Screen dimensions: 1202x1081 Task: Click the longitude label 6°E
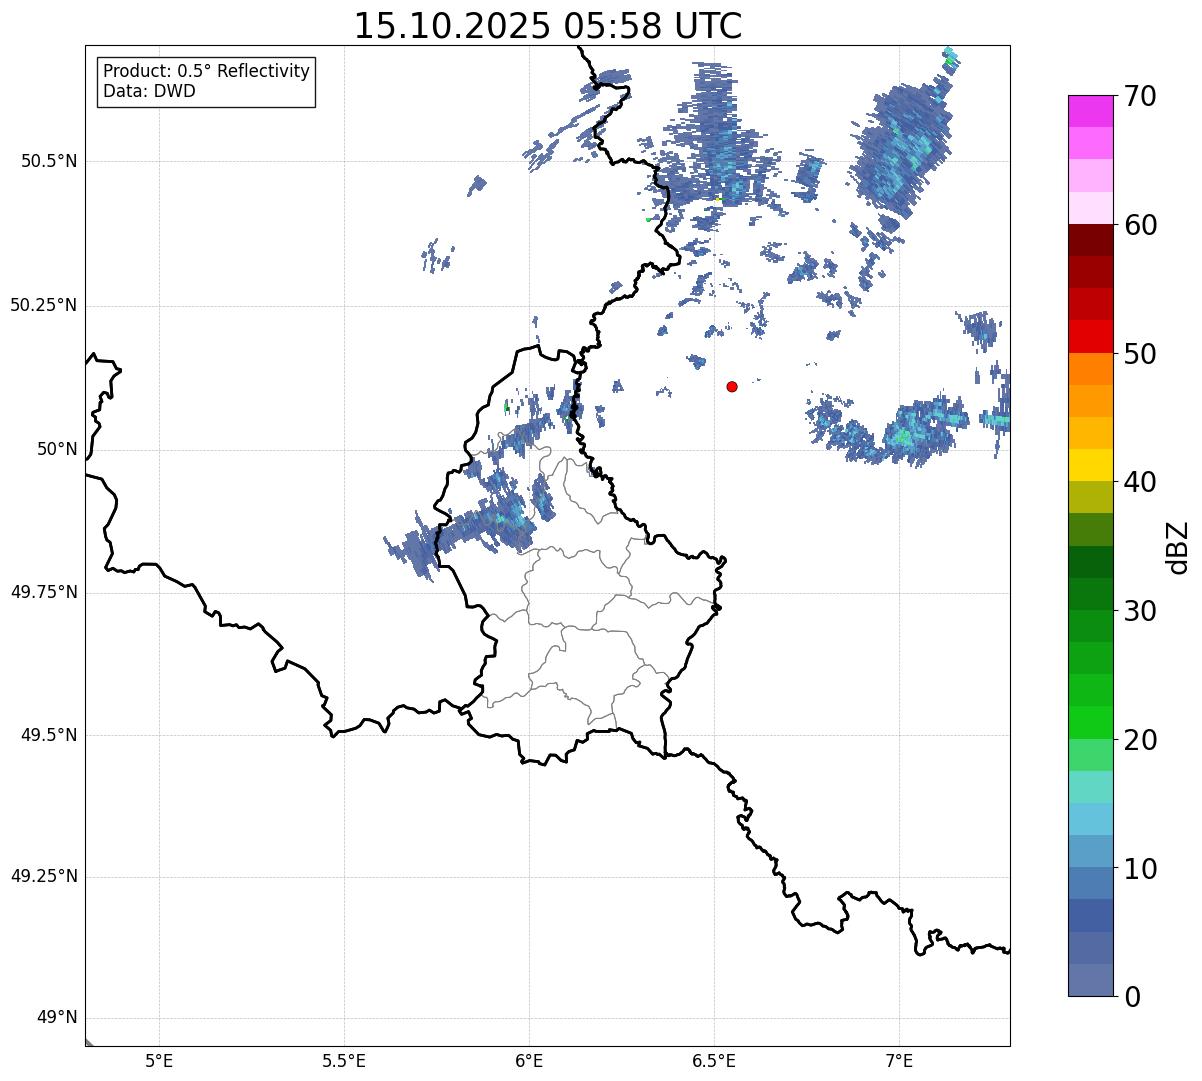click(529, 1060)
